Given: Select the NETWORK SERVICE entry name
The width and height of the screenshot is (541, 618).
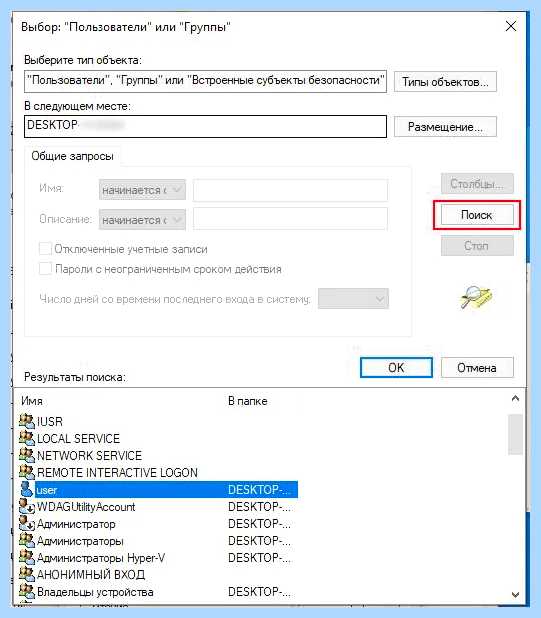Looking at the screenshot, I should (x=89, y=455).
